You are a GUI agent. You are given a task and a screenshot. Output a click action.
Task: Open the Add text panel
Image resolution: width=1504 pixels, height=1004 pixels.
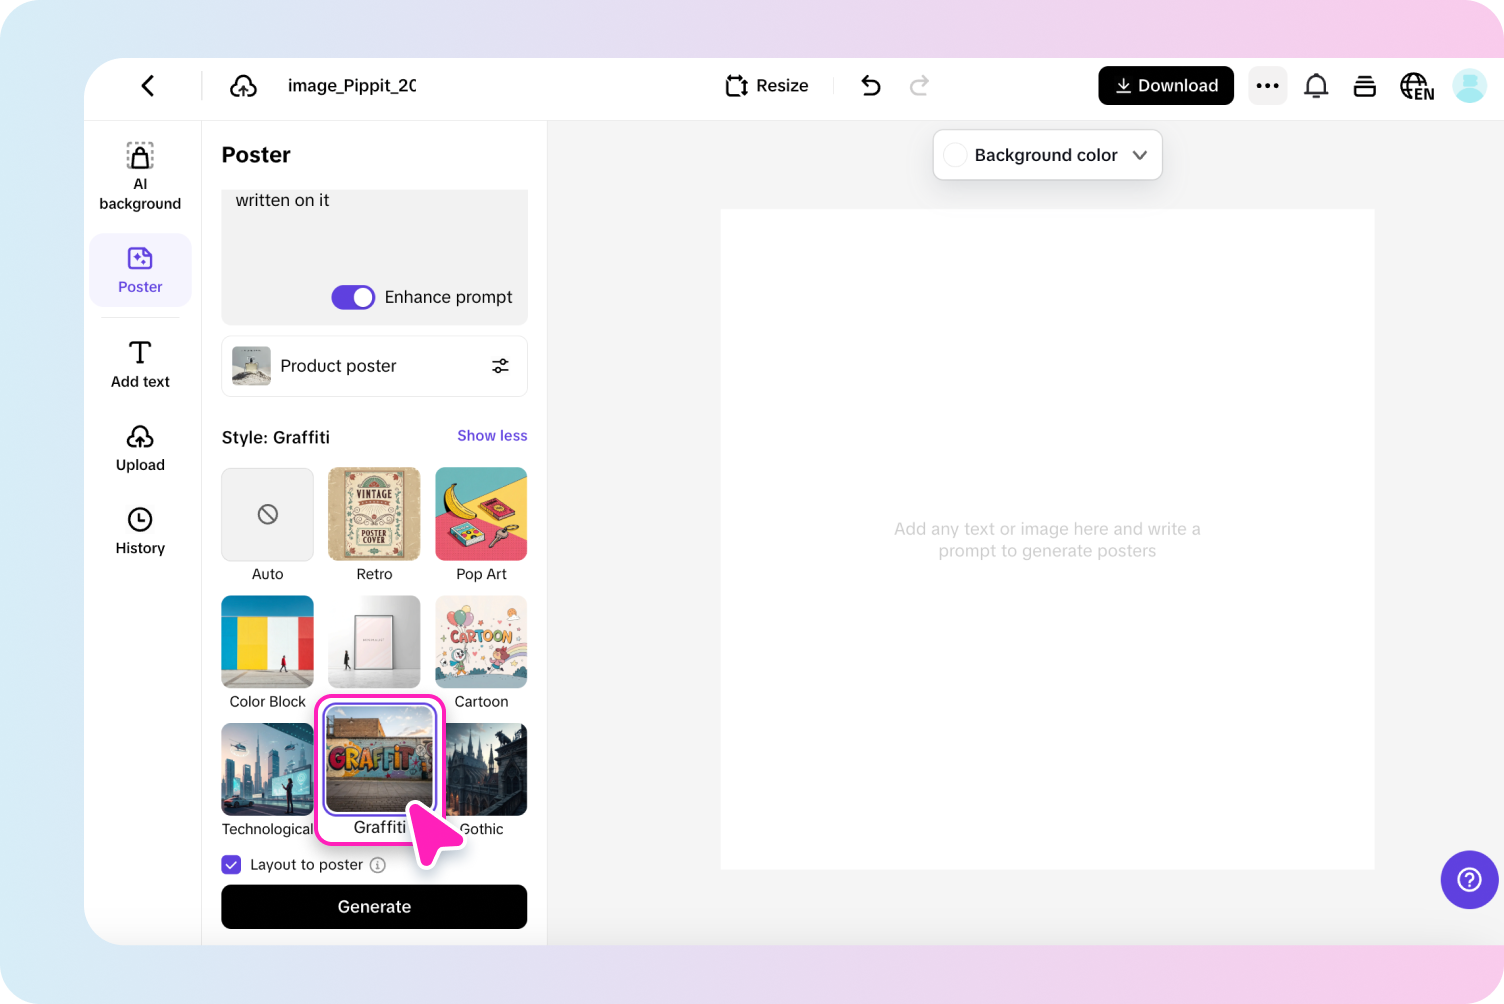pos(140,362)
